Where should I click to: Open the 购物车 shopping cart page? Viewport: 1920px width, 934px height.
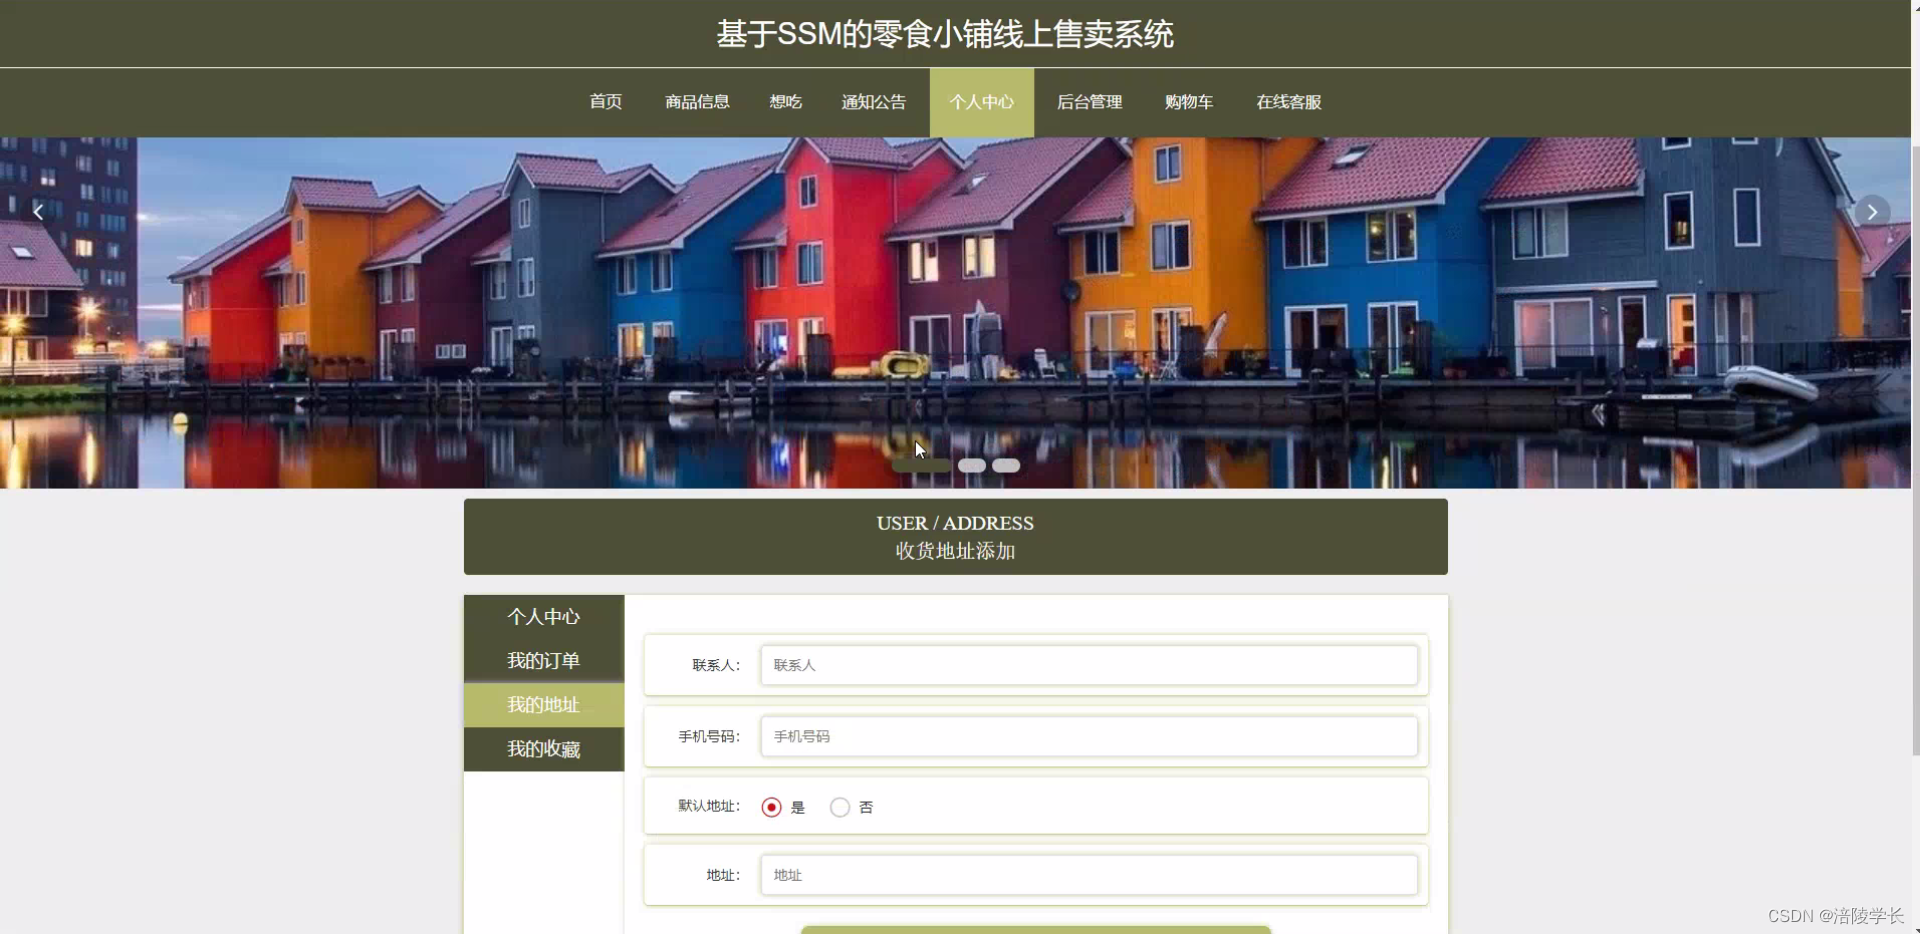pyautogui.click(x=1187, y=102)
